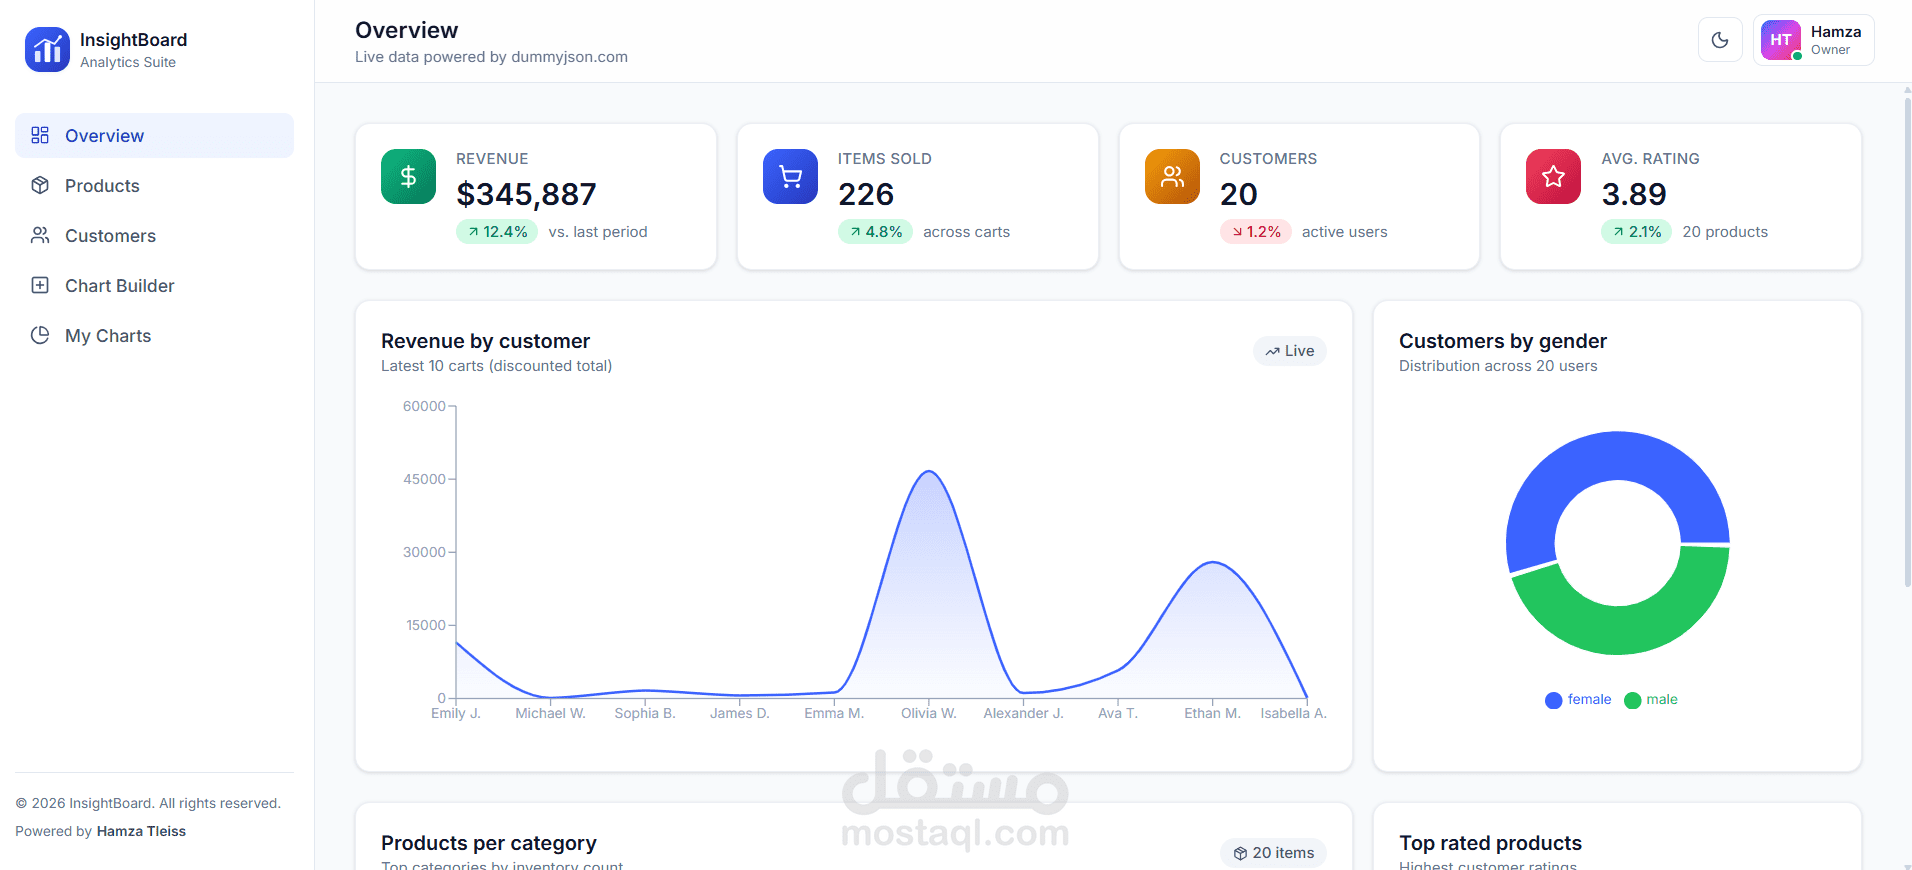Click the My Charts pie icon
The image size is (1912, 870).
40,335
